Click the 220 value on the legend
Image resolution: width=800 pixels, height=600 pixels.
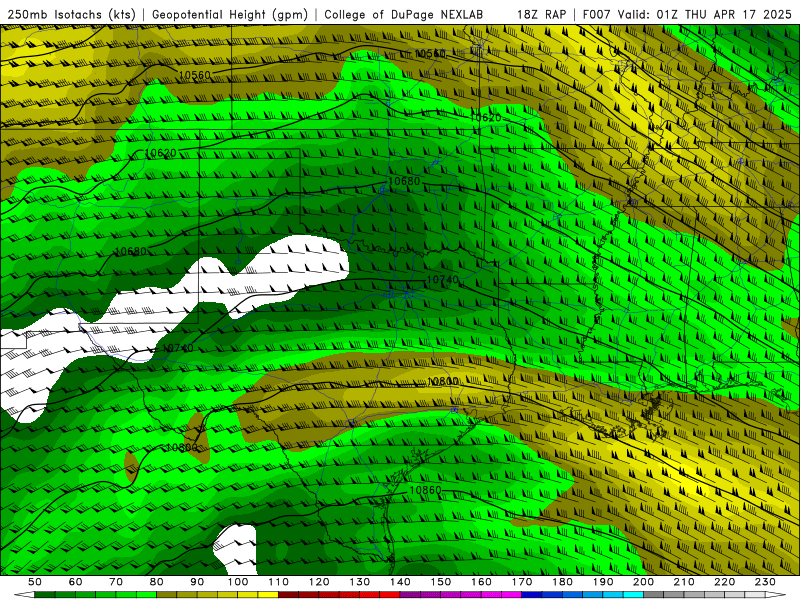point(724,582)
